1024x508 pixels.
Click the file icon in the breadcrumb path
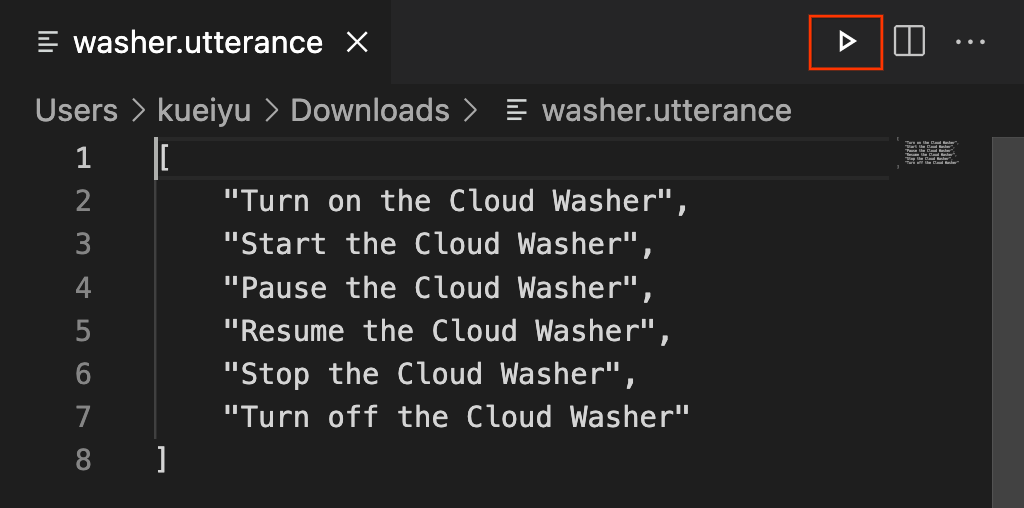[517, 110]
